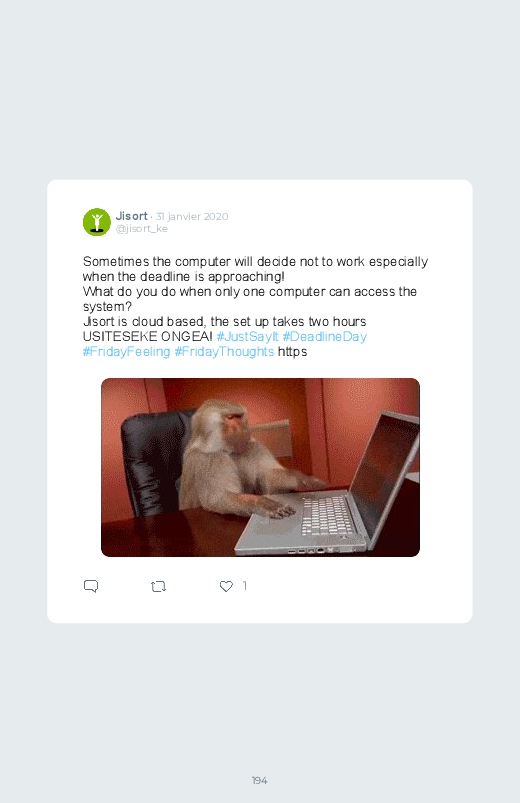Click the Jisort account name
Screen dimensions: 520x803
pyautogui.click(x=132, y=216)
